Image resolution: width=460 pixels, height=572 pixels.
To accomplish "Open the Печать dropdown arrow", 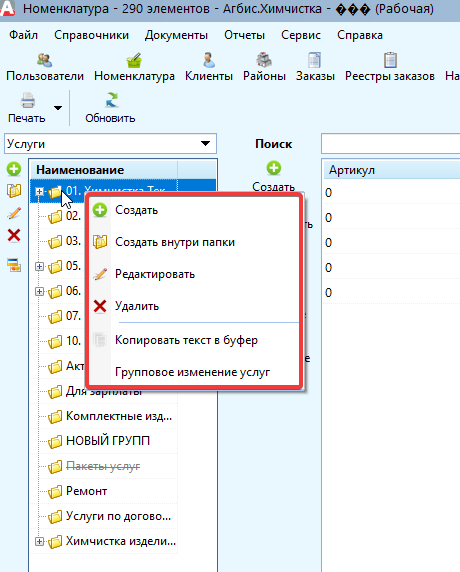I will [x=58, y=108].
